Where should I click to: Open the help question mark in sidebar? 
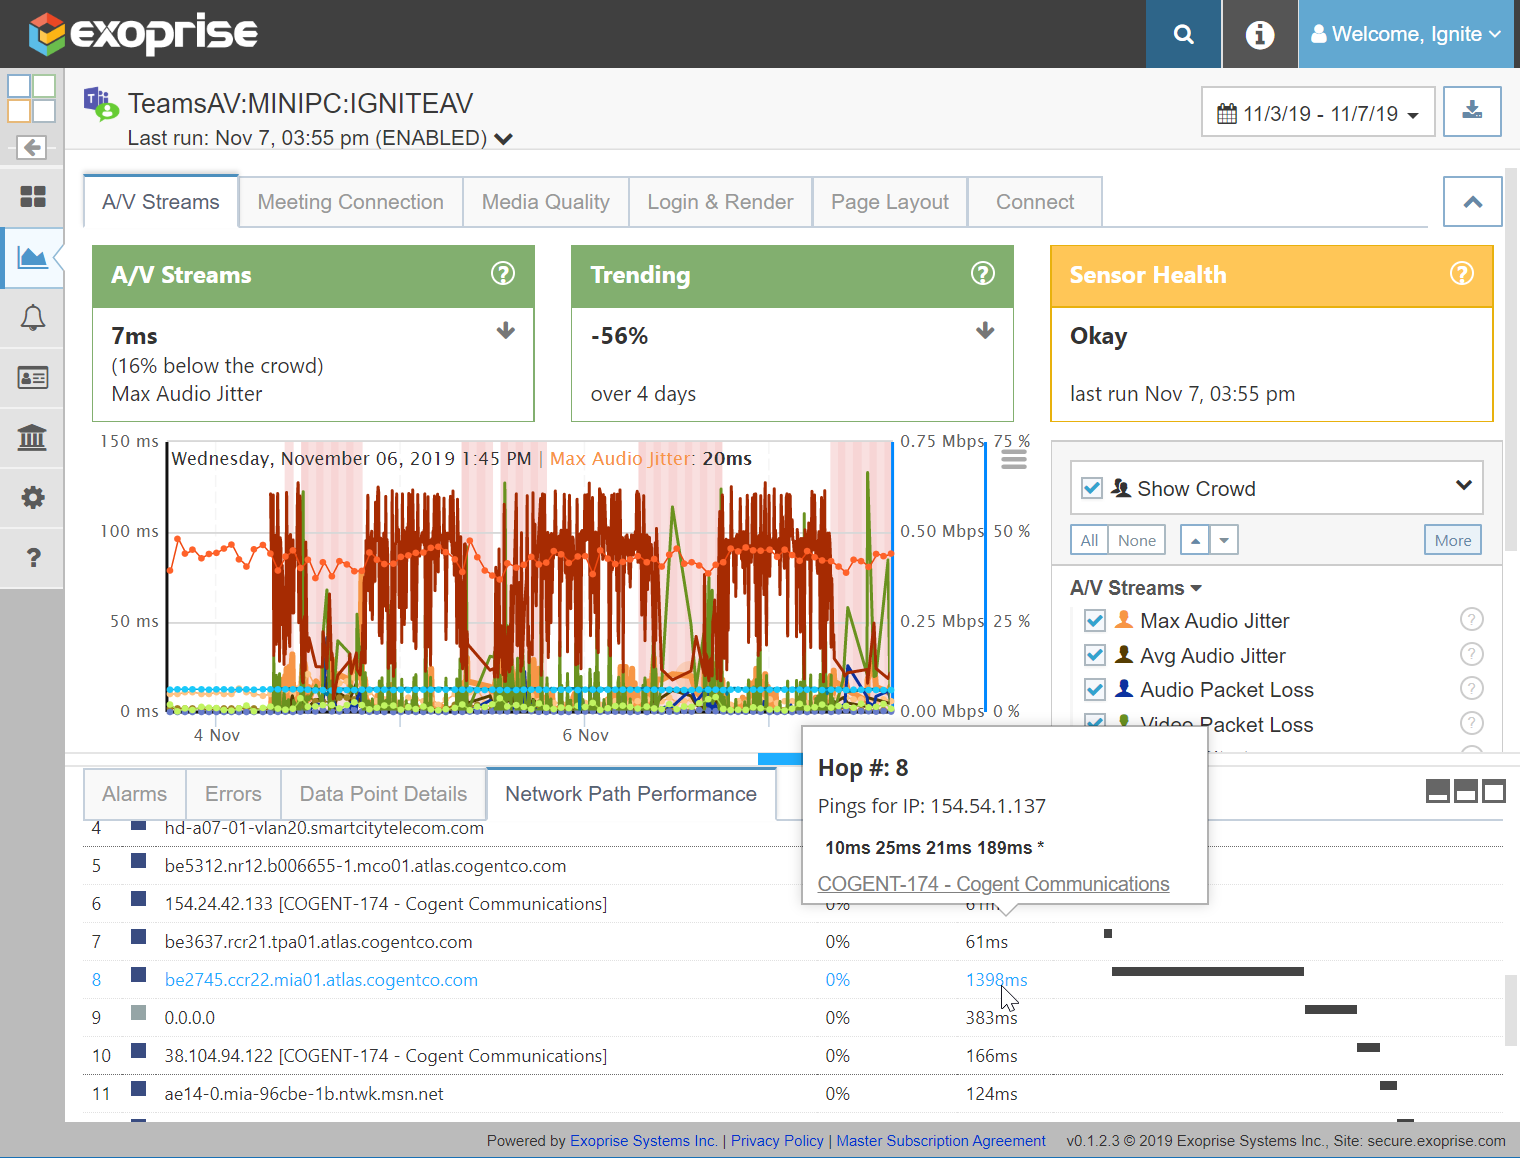coord(33,557)
